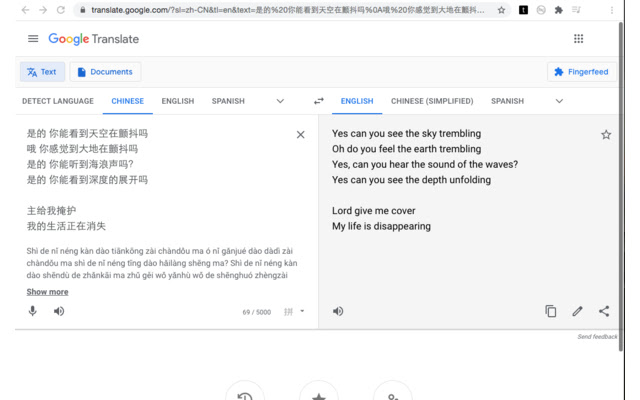Click translated line about sound of the waves
This screenshot has height=400, width=640.
(425, 164)
